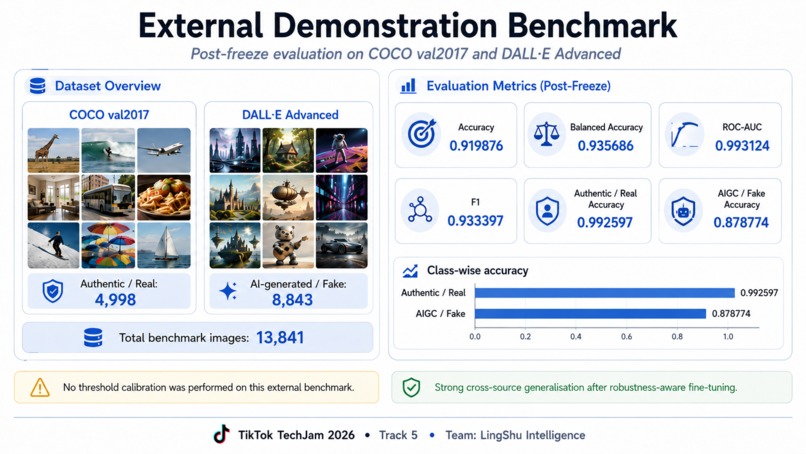Select the skier thumbnail
Viewport: 806px width, 454px height.
(53, 245)
